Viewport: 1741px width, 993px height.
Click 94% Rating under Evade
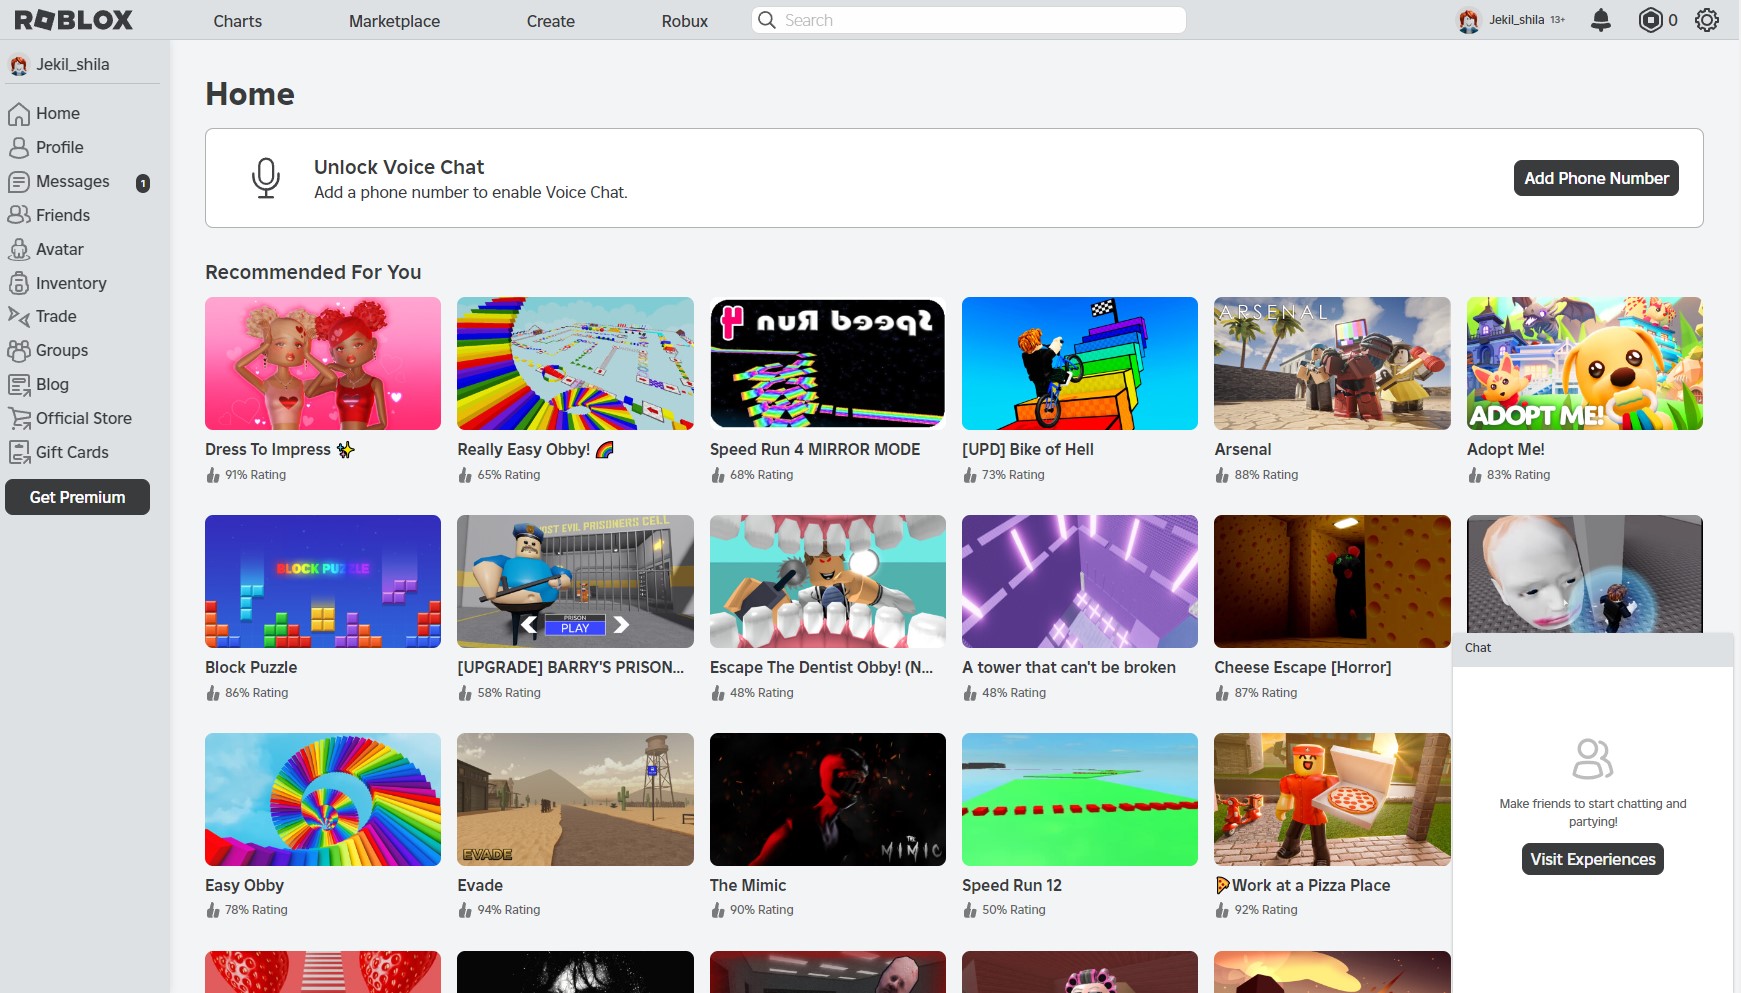pyautogui.click(x=508, y=910)
